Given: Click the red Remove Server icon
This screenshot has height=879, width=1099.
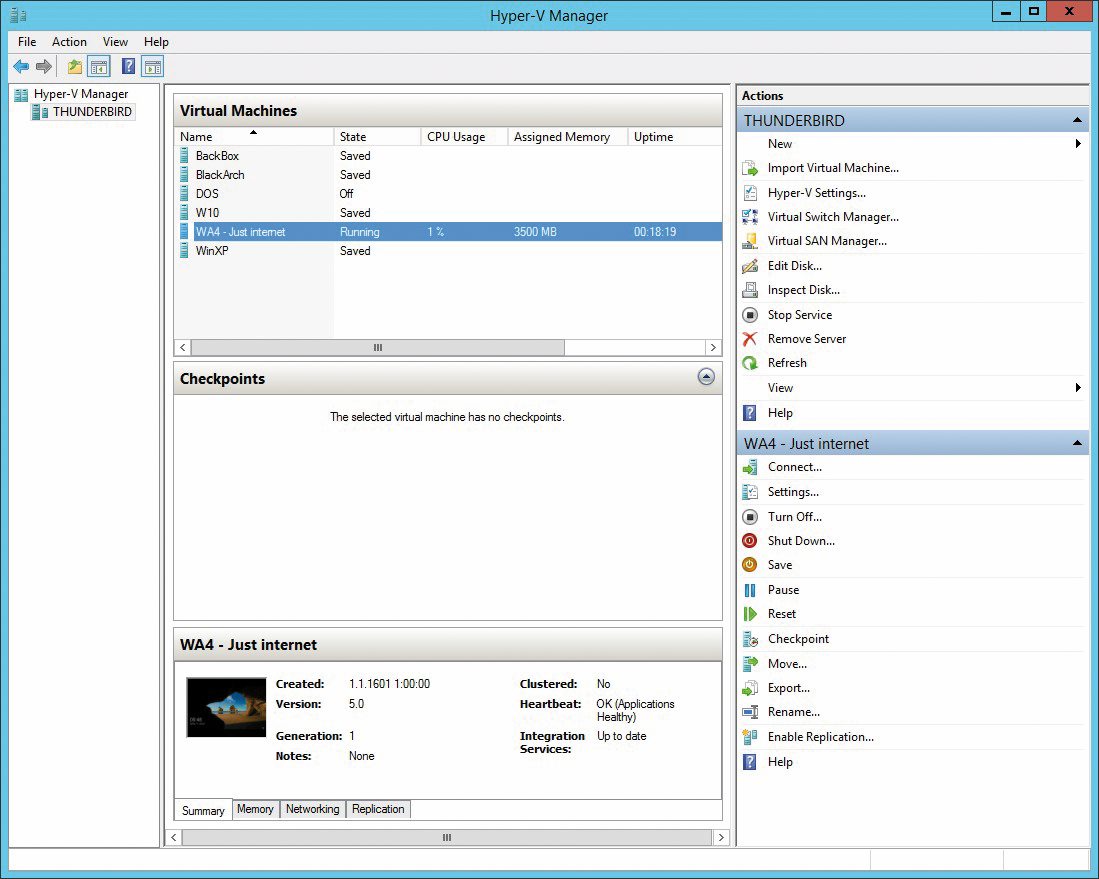Looking at the screenshot, I should coord(750,339).
